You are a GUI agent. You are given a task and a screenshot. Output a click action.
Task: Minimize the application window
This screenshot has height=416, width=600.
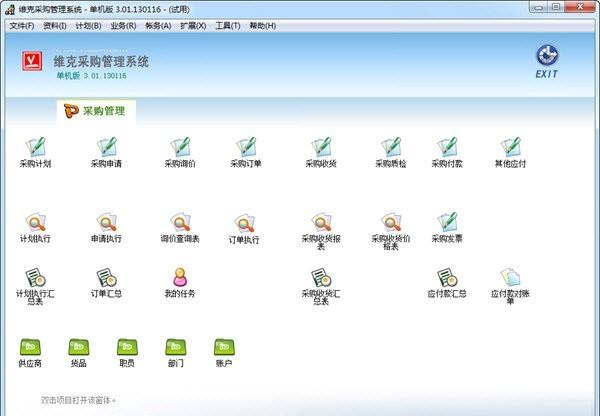click(539, 7)
